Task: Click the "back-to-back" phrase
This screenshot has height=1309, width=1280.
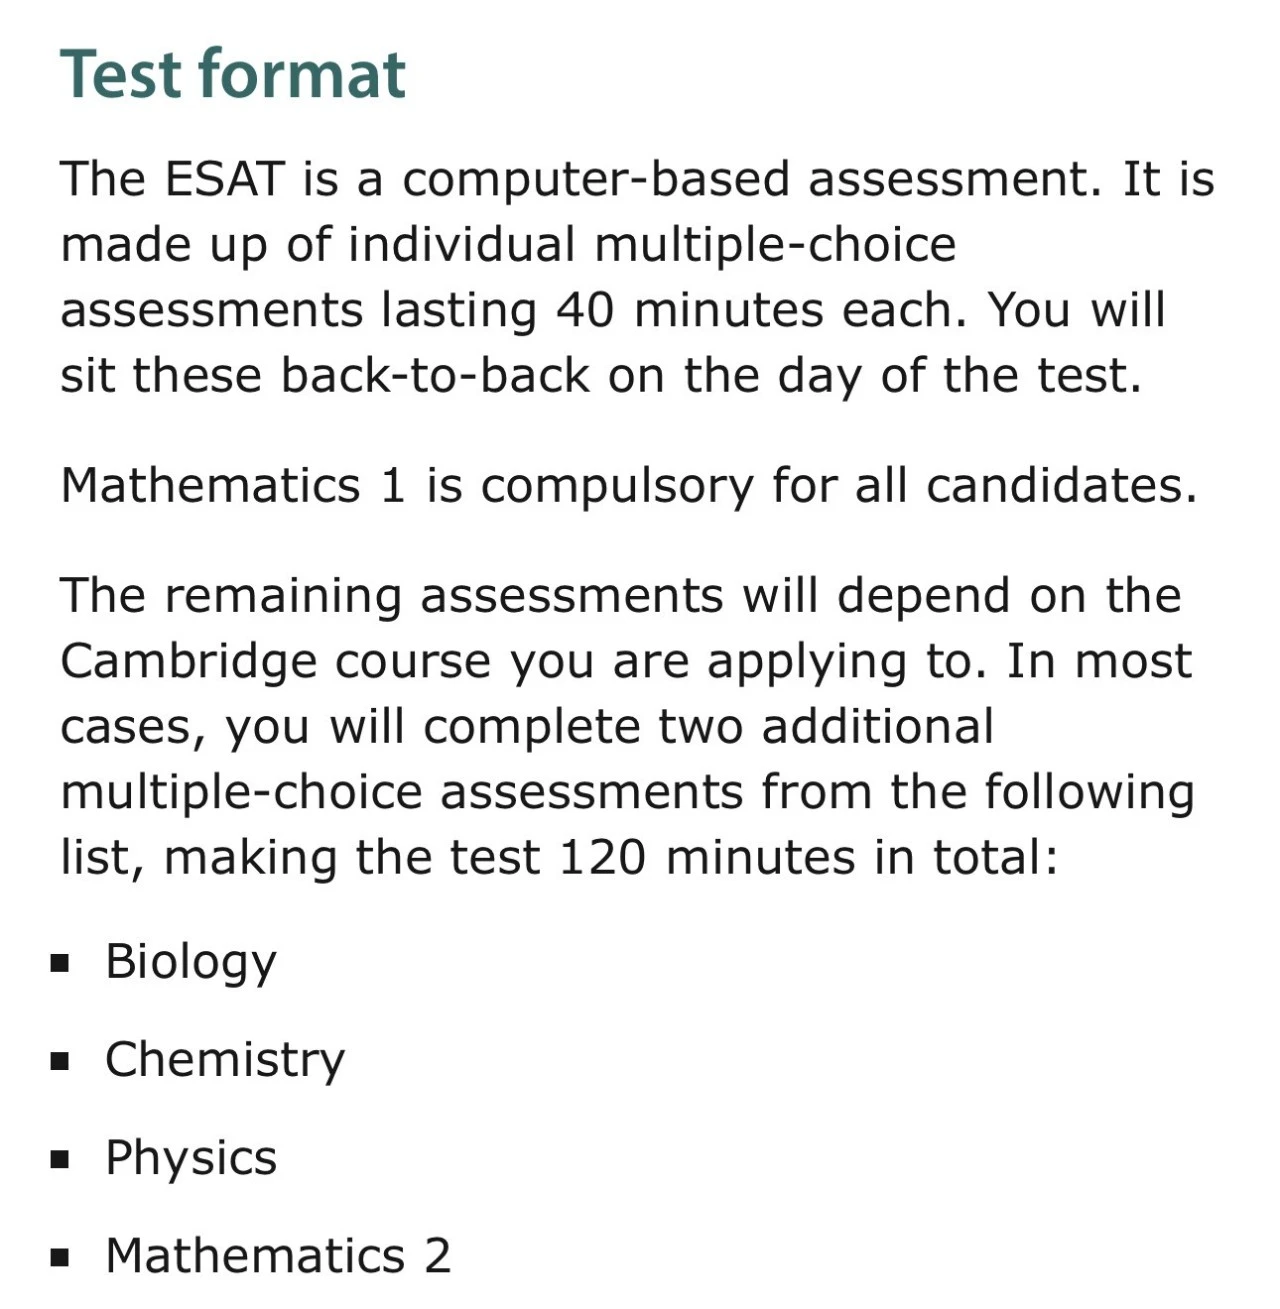Action: [435, 376]
